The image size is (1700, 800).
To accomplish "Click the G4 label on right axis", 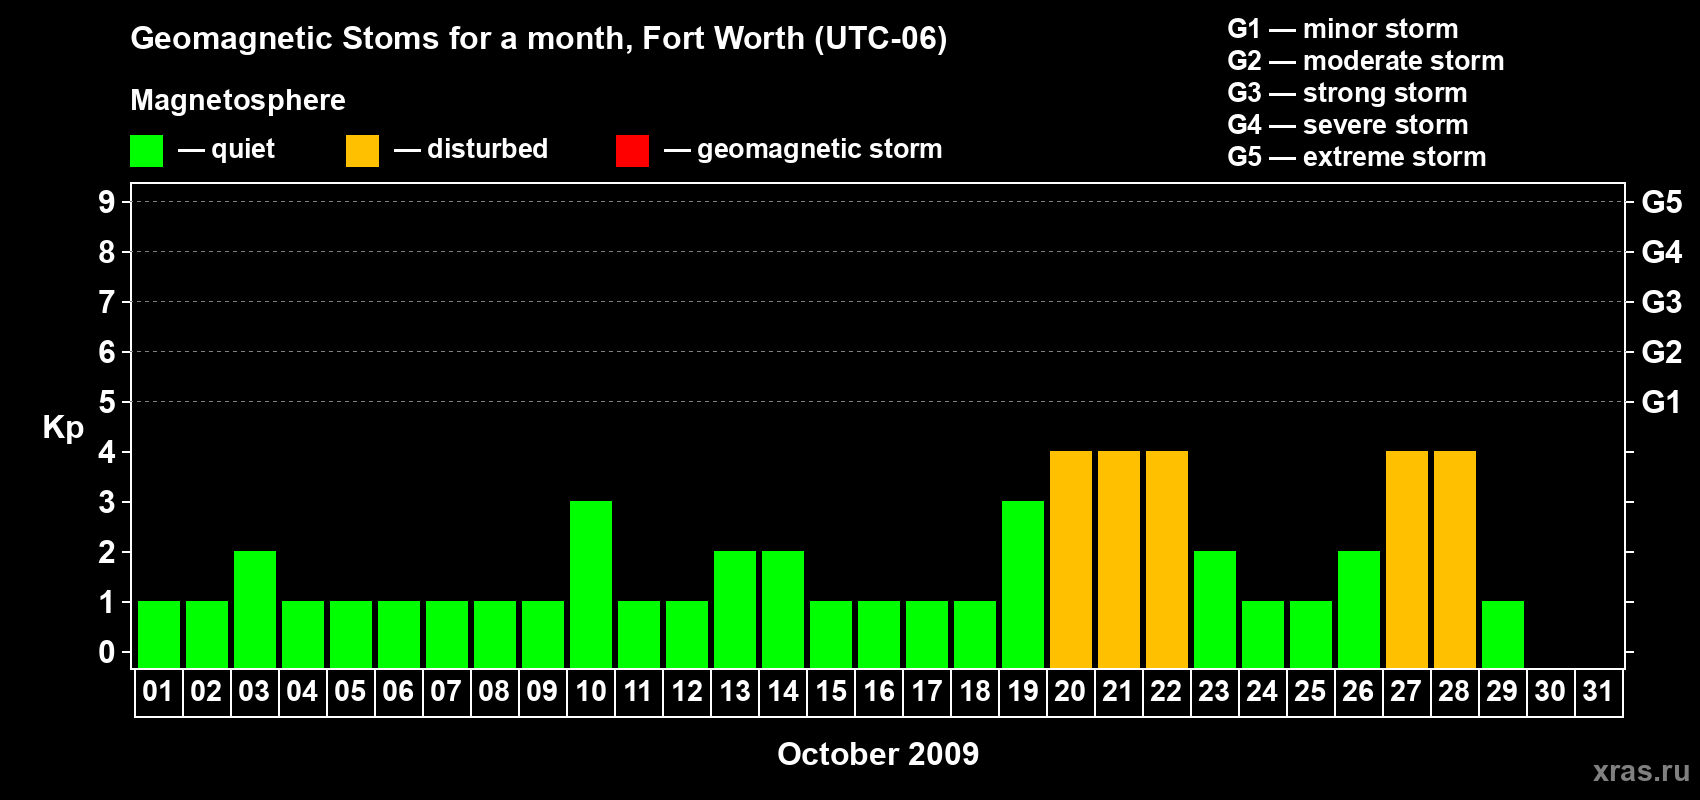I will coord(1662,252).
